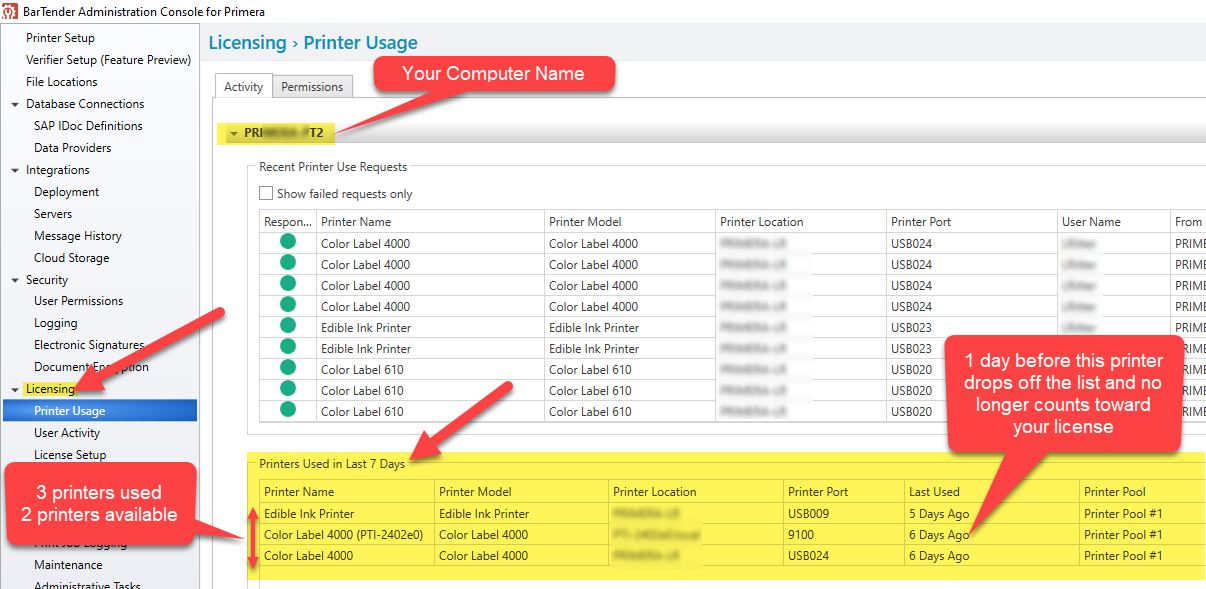View Message History

[x=78, y=236]
